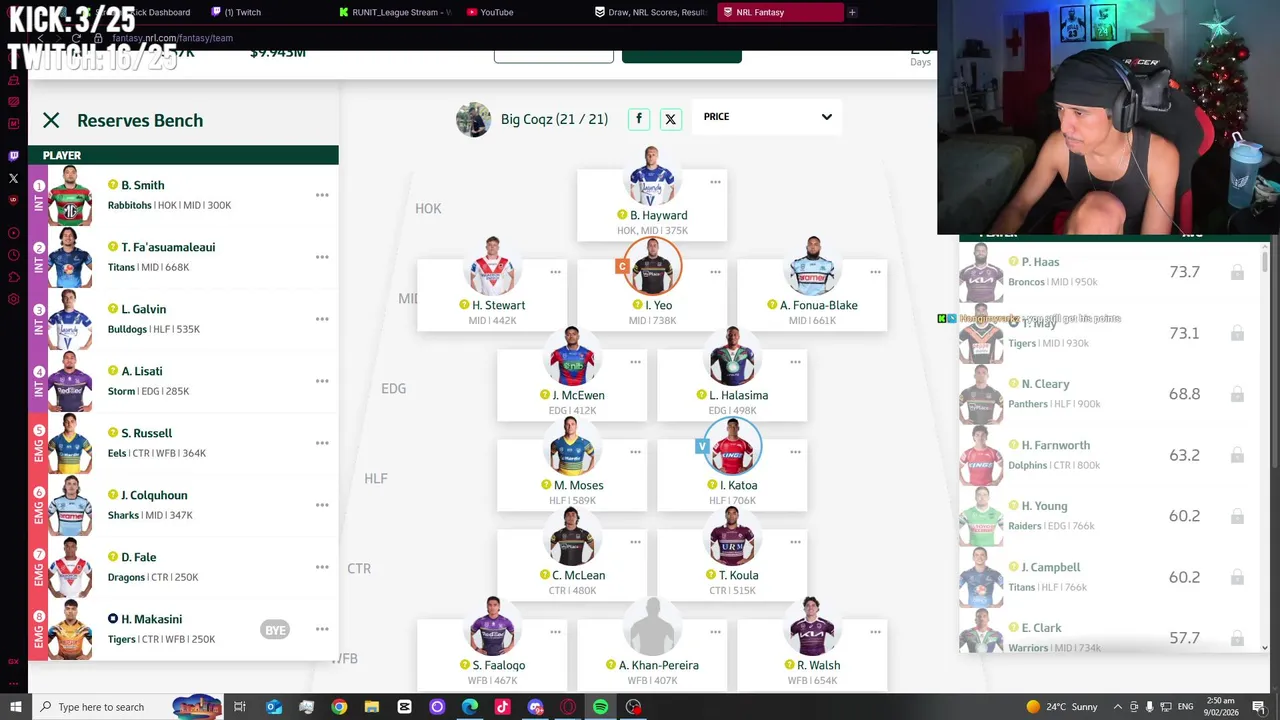The image size is (1280, 720).
Task: Open X from the browser sidebar
Action: coord(13,178)
